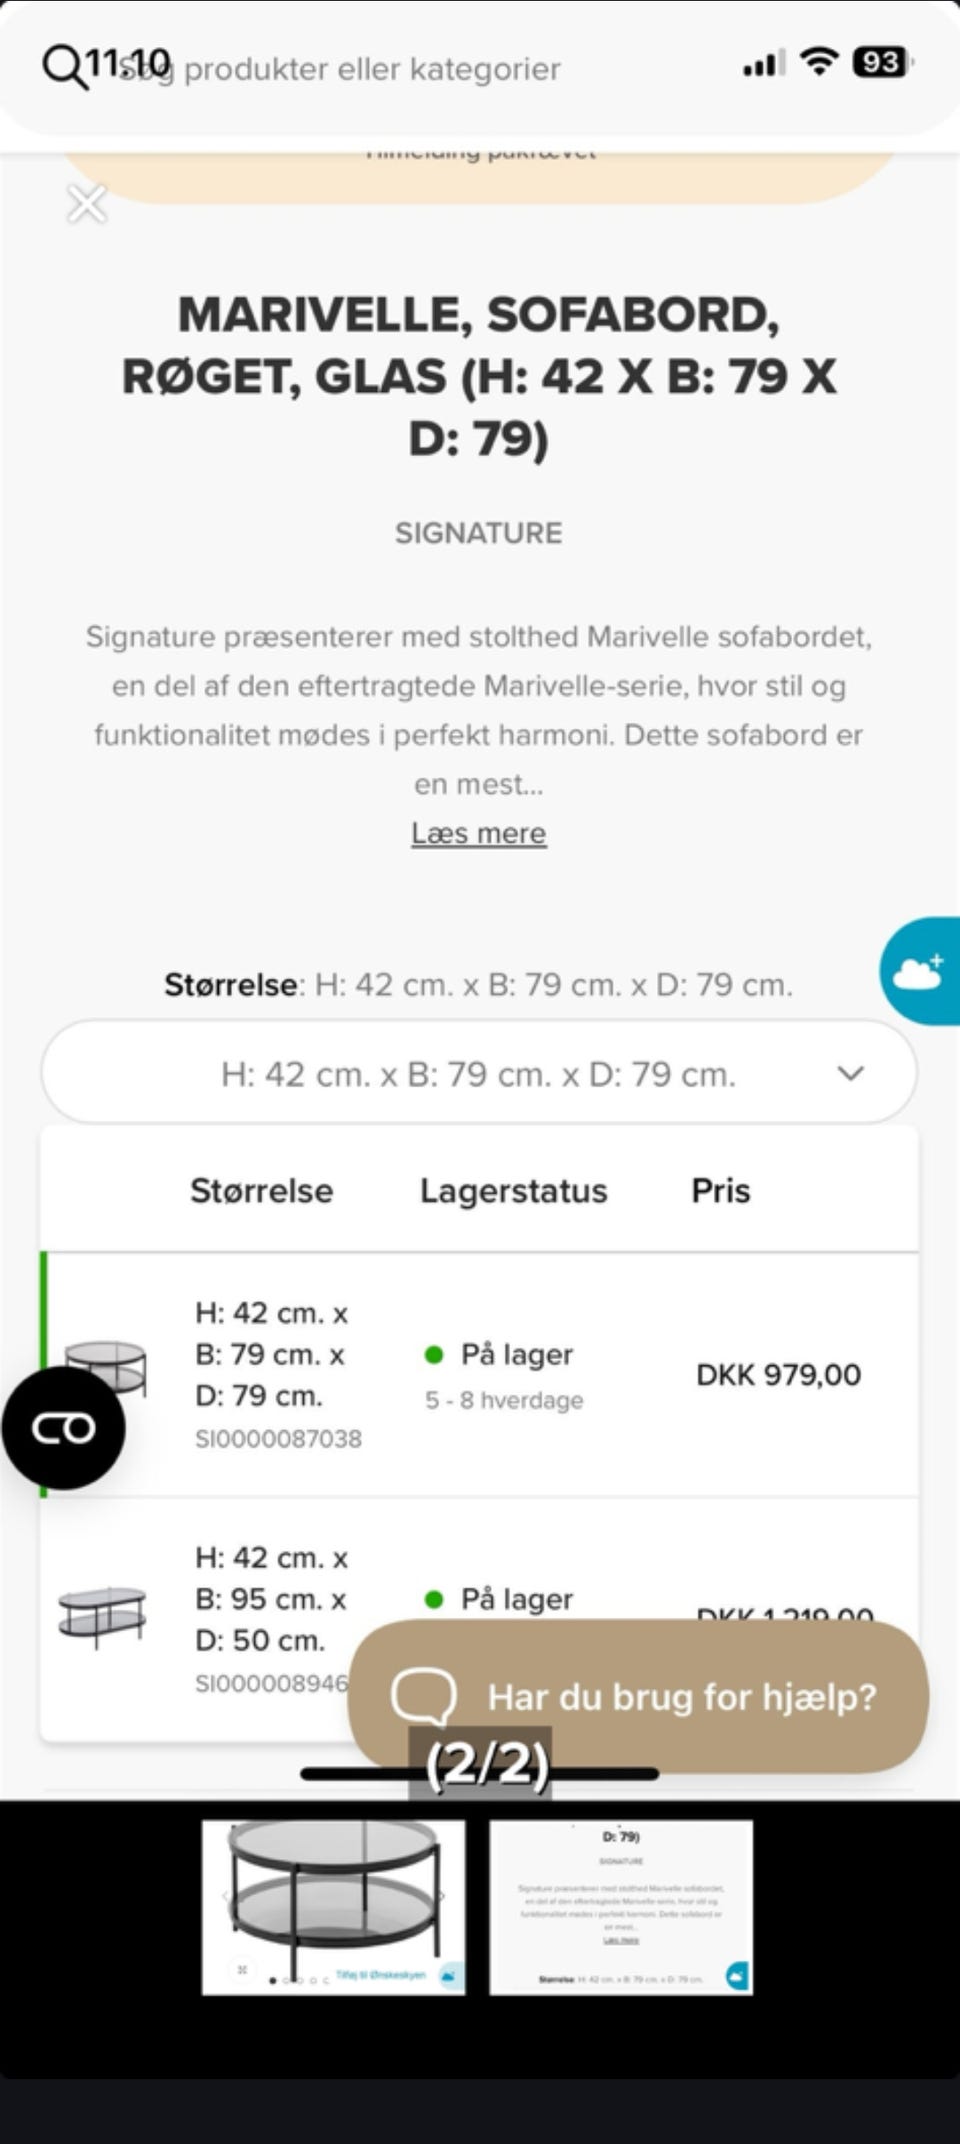Click the oval coffee table product image

pyautogui.click(x=101, y=1614)
